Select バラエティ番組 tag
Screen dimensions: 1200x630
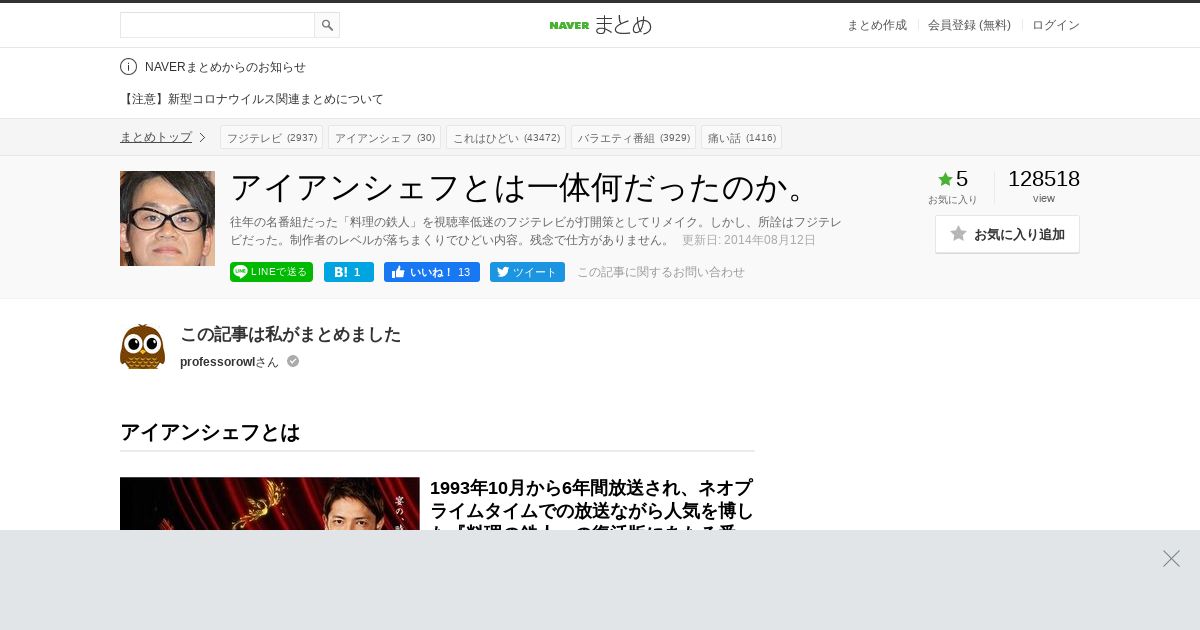click(x=633, y=137)
